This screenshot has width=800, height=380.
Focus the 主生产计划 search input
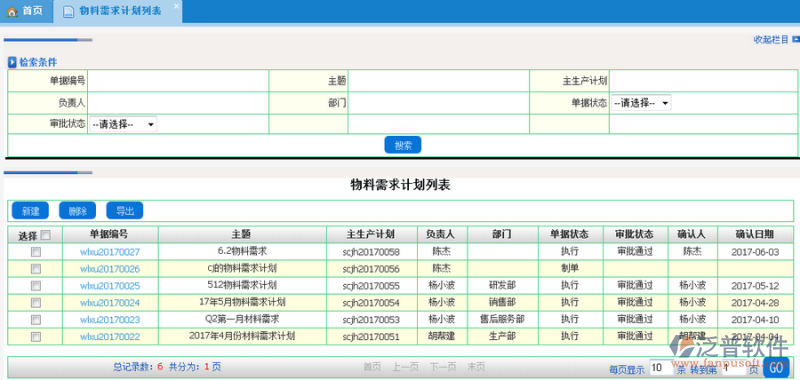click(x=703, y=81)
